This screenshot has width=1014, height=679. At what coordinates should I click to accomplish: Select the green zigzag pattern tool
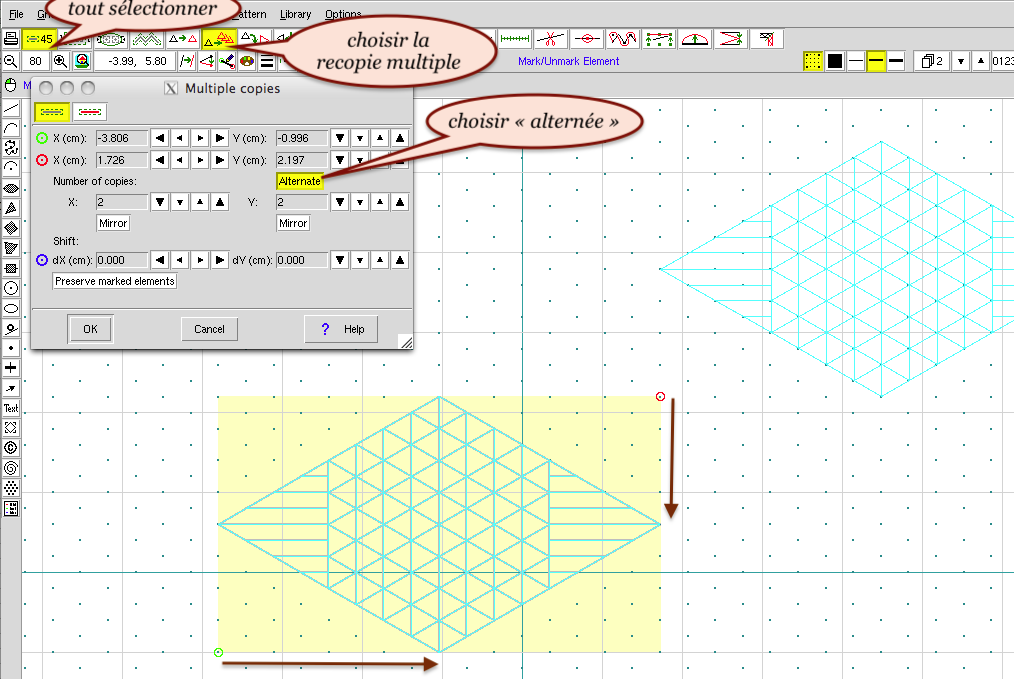tap(147, 39)
